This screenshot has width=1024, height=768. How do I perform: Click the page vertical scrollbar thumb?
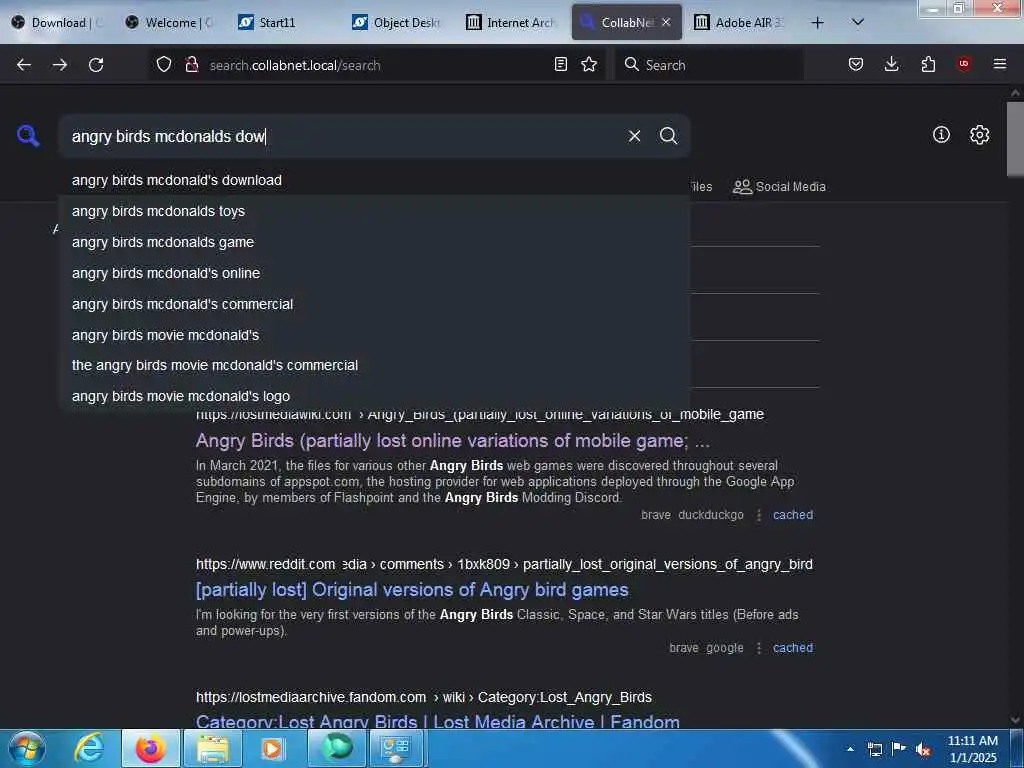(x=1015, y=138)
